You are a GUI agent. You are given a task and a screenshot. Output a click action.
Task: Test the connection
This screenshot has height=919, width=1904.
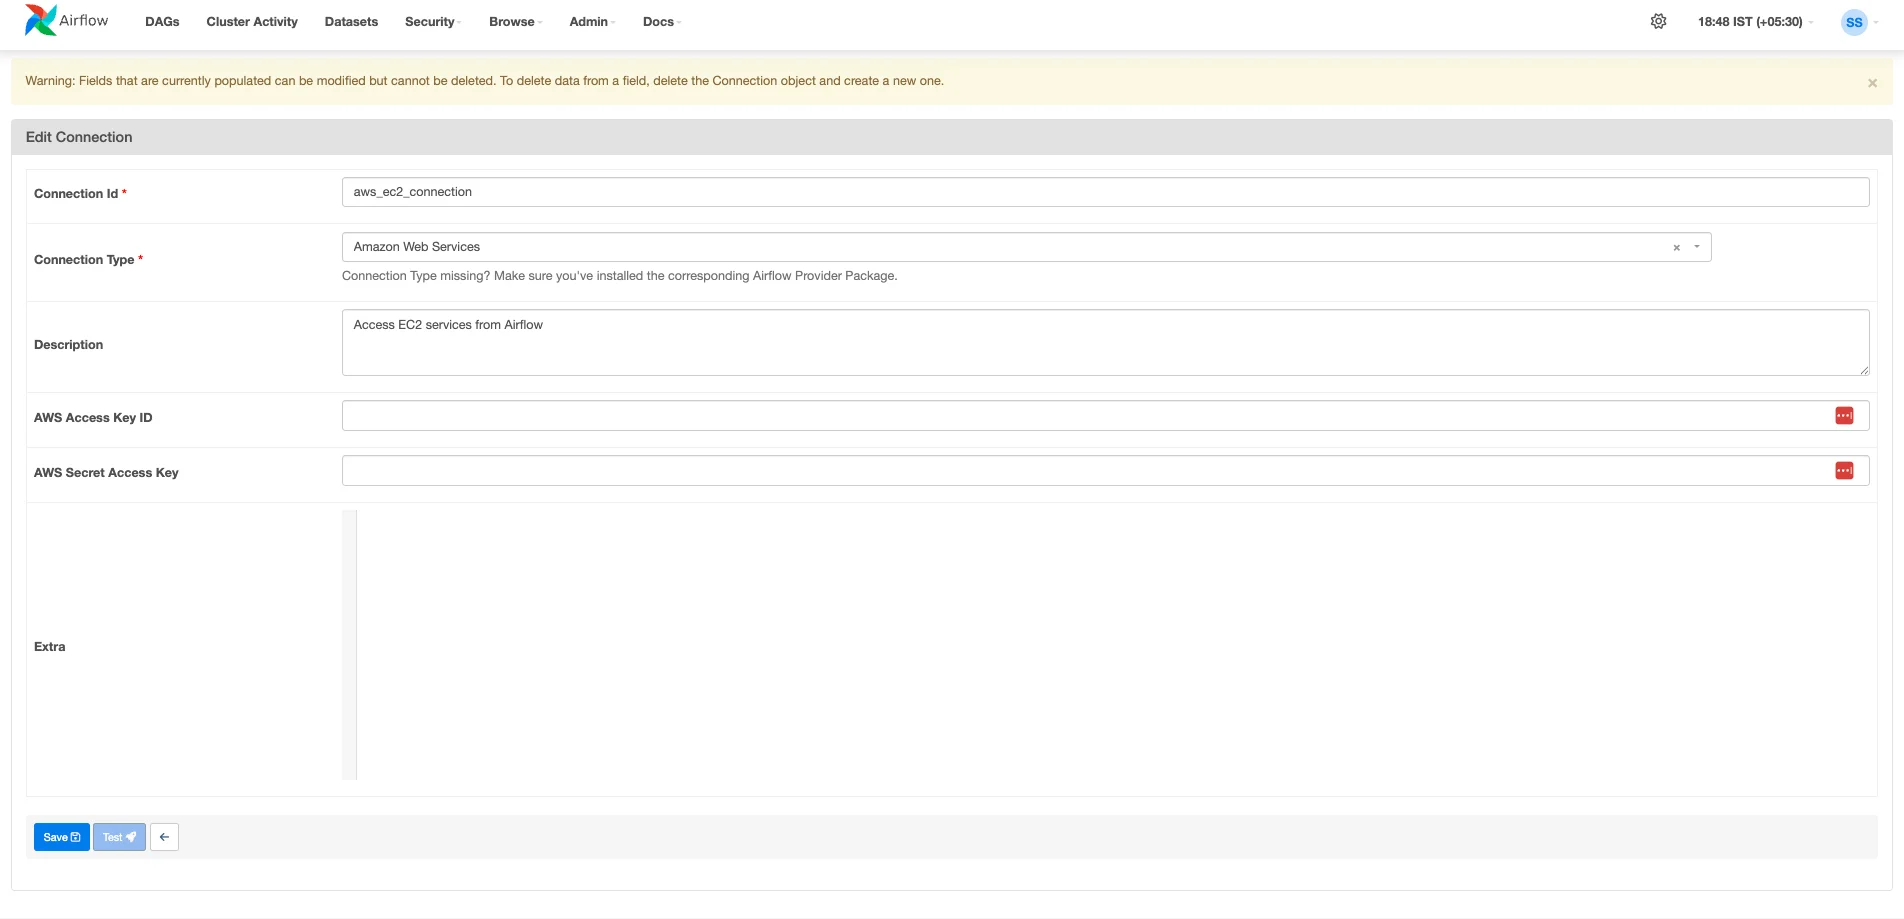pyautogui.click(x=119, y=837)
